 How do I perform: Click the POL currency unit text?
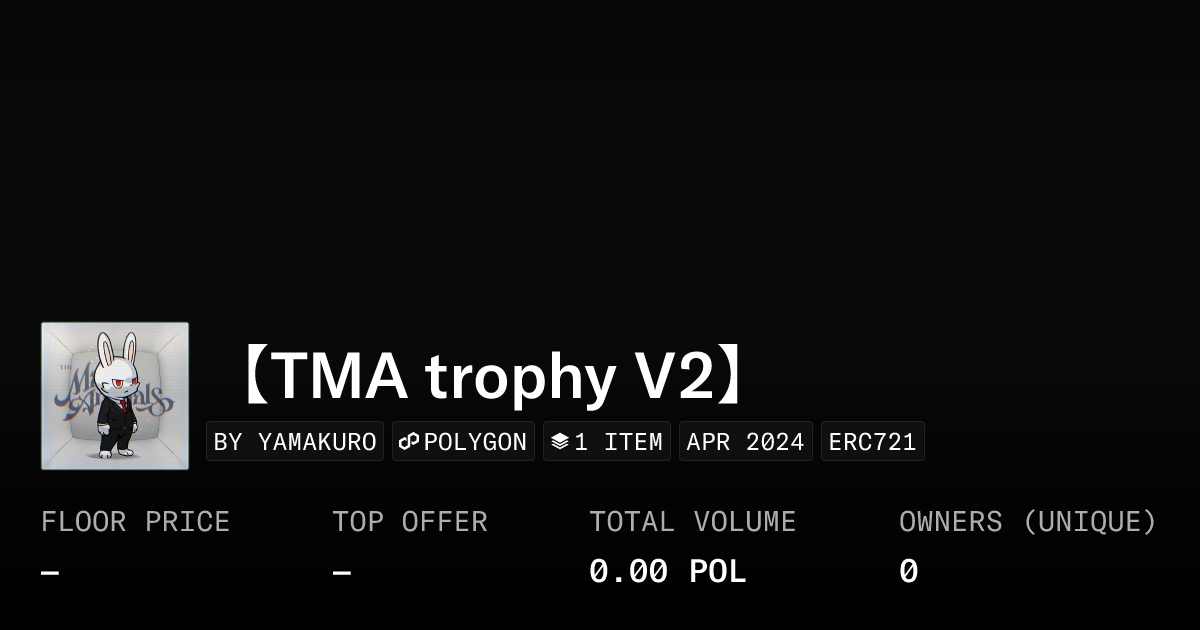(717, 572)
